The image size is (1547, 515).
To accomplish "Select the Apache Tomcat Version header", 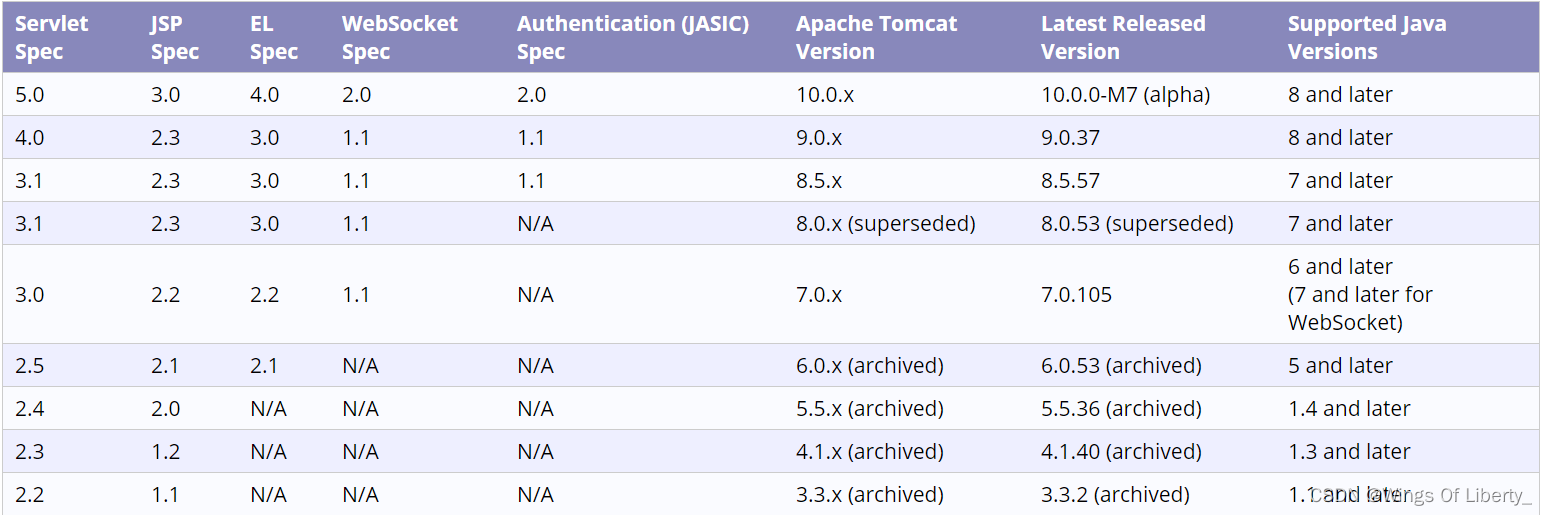I will 877,38.
